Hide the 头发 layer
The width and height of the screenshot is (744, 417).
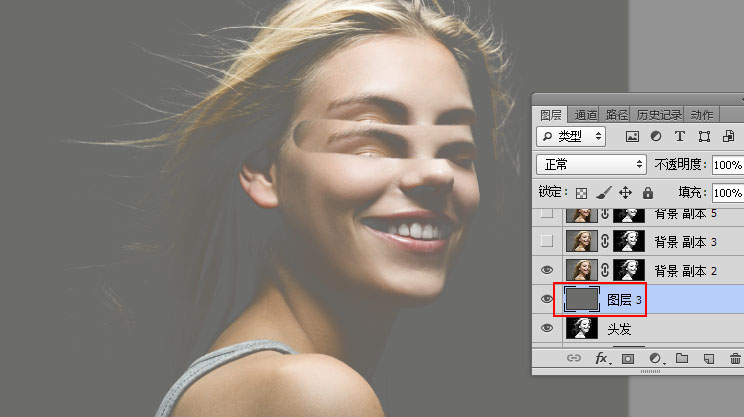point(546,328)
